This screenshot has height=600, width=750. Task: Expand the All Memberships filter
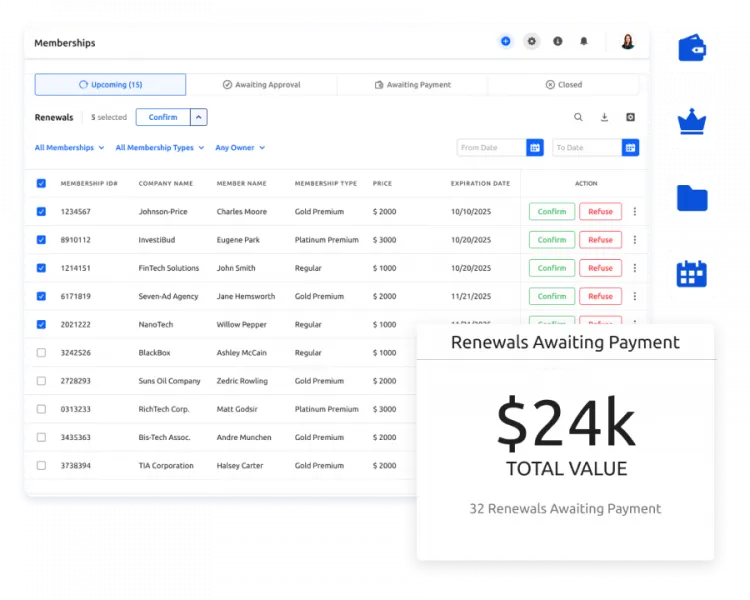(x=69, y=147)
